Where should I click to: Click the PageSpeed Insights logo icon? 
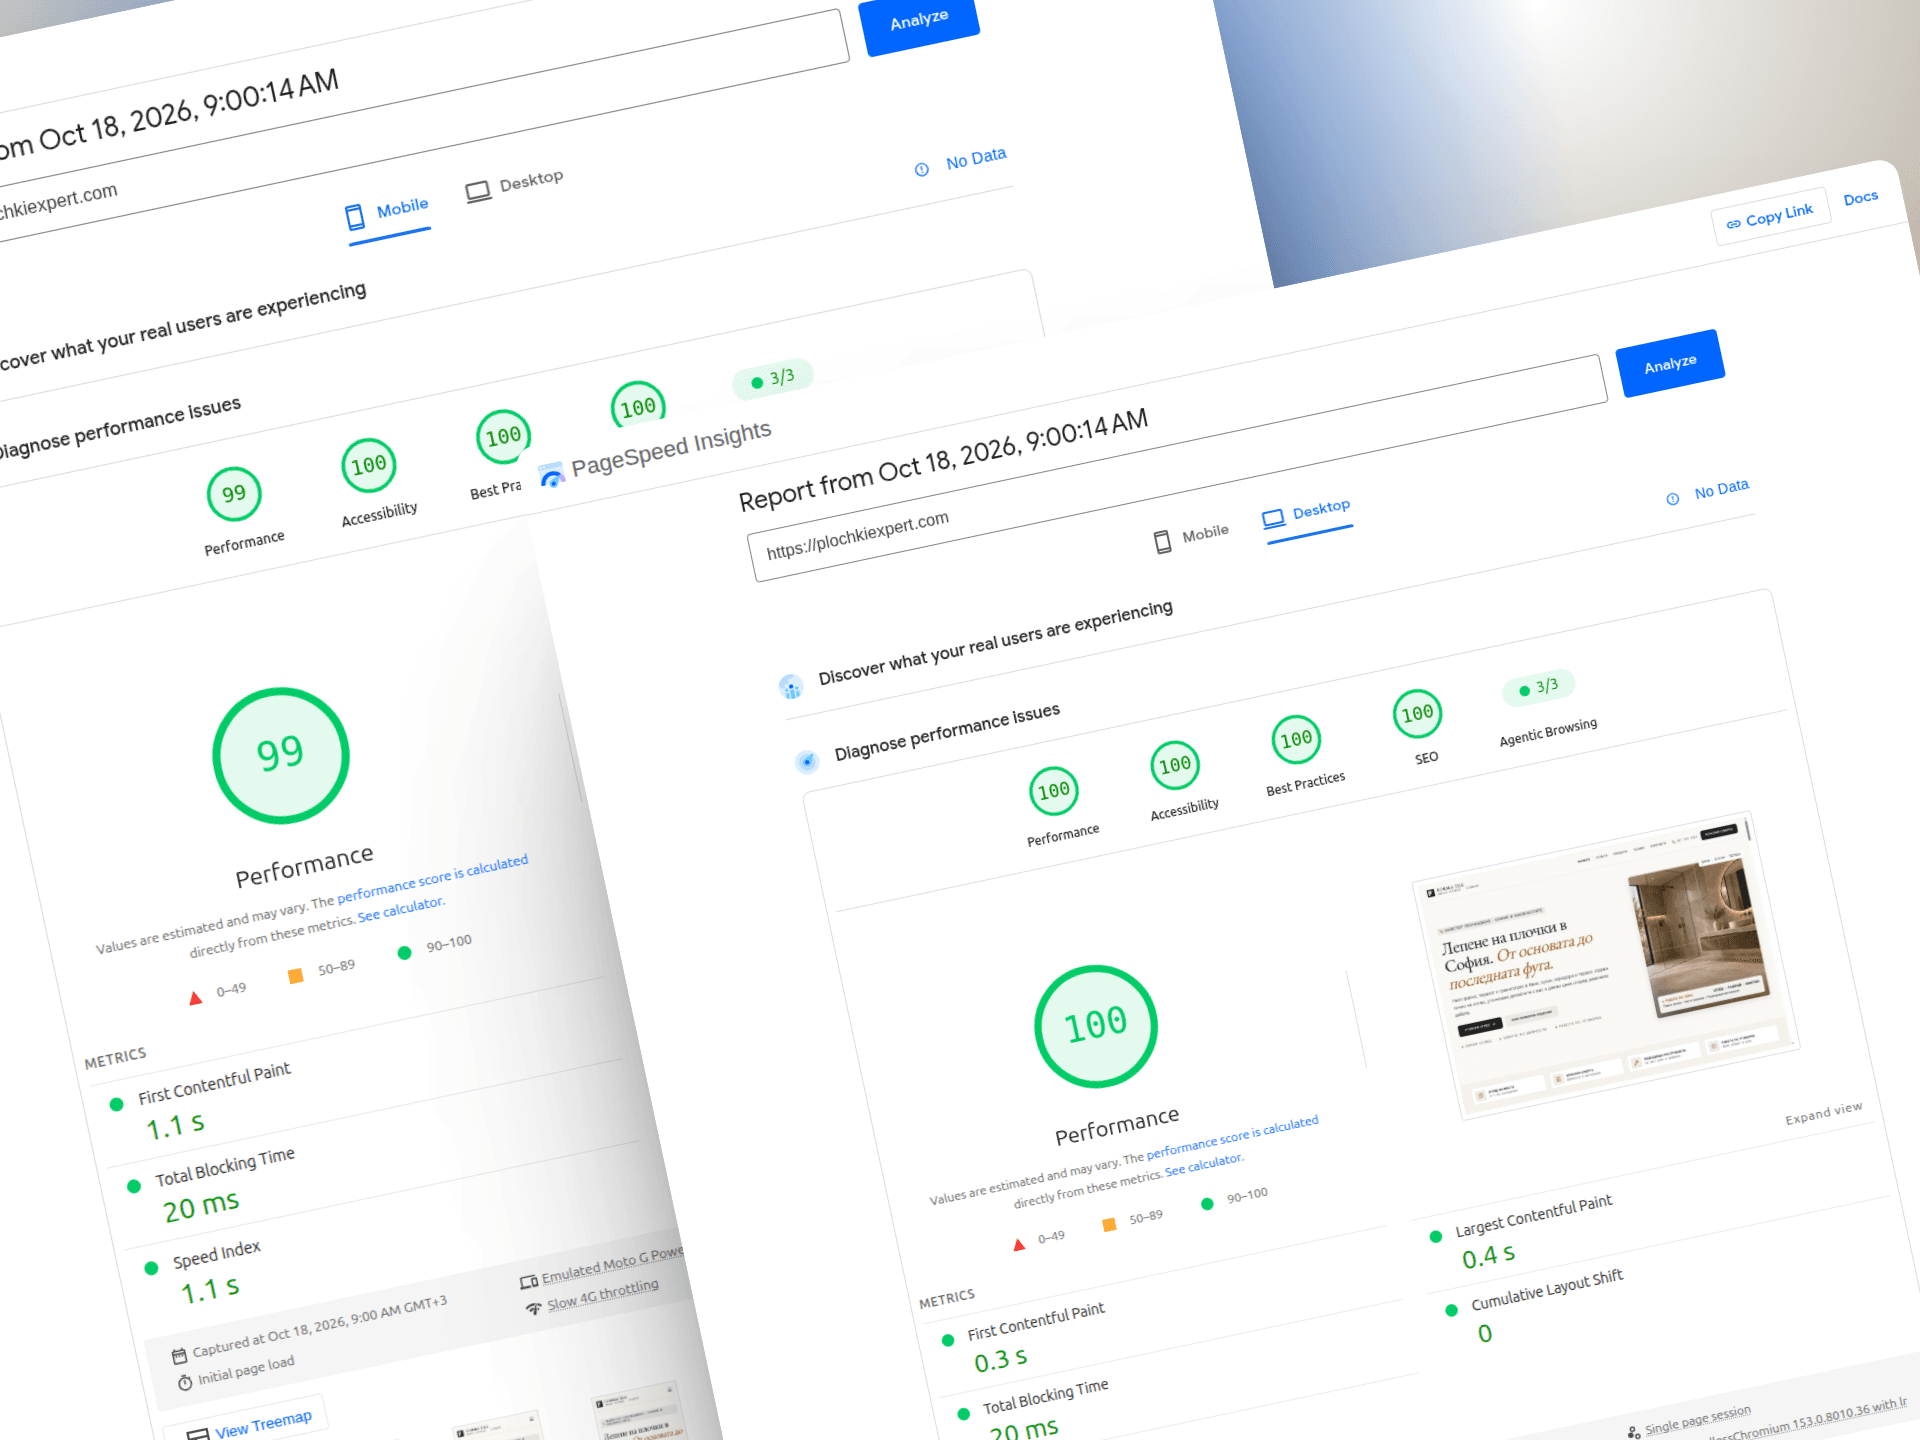pos(552,476)
